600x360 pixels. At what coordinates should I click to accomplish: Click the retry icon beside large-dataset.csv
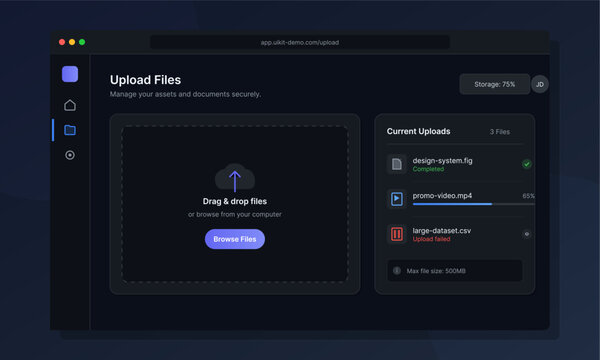tap(527, 234)
